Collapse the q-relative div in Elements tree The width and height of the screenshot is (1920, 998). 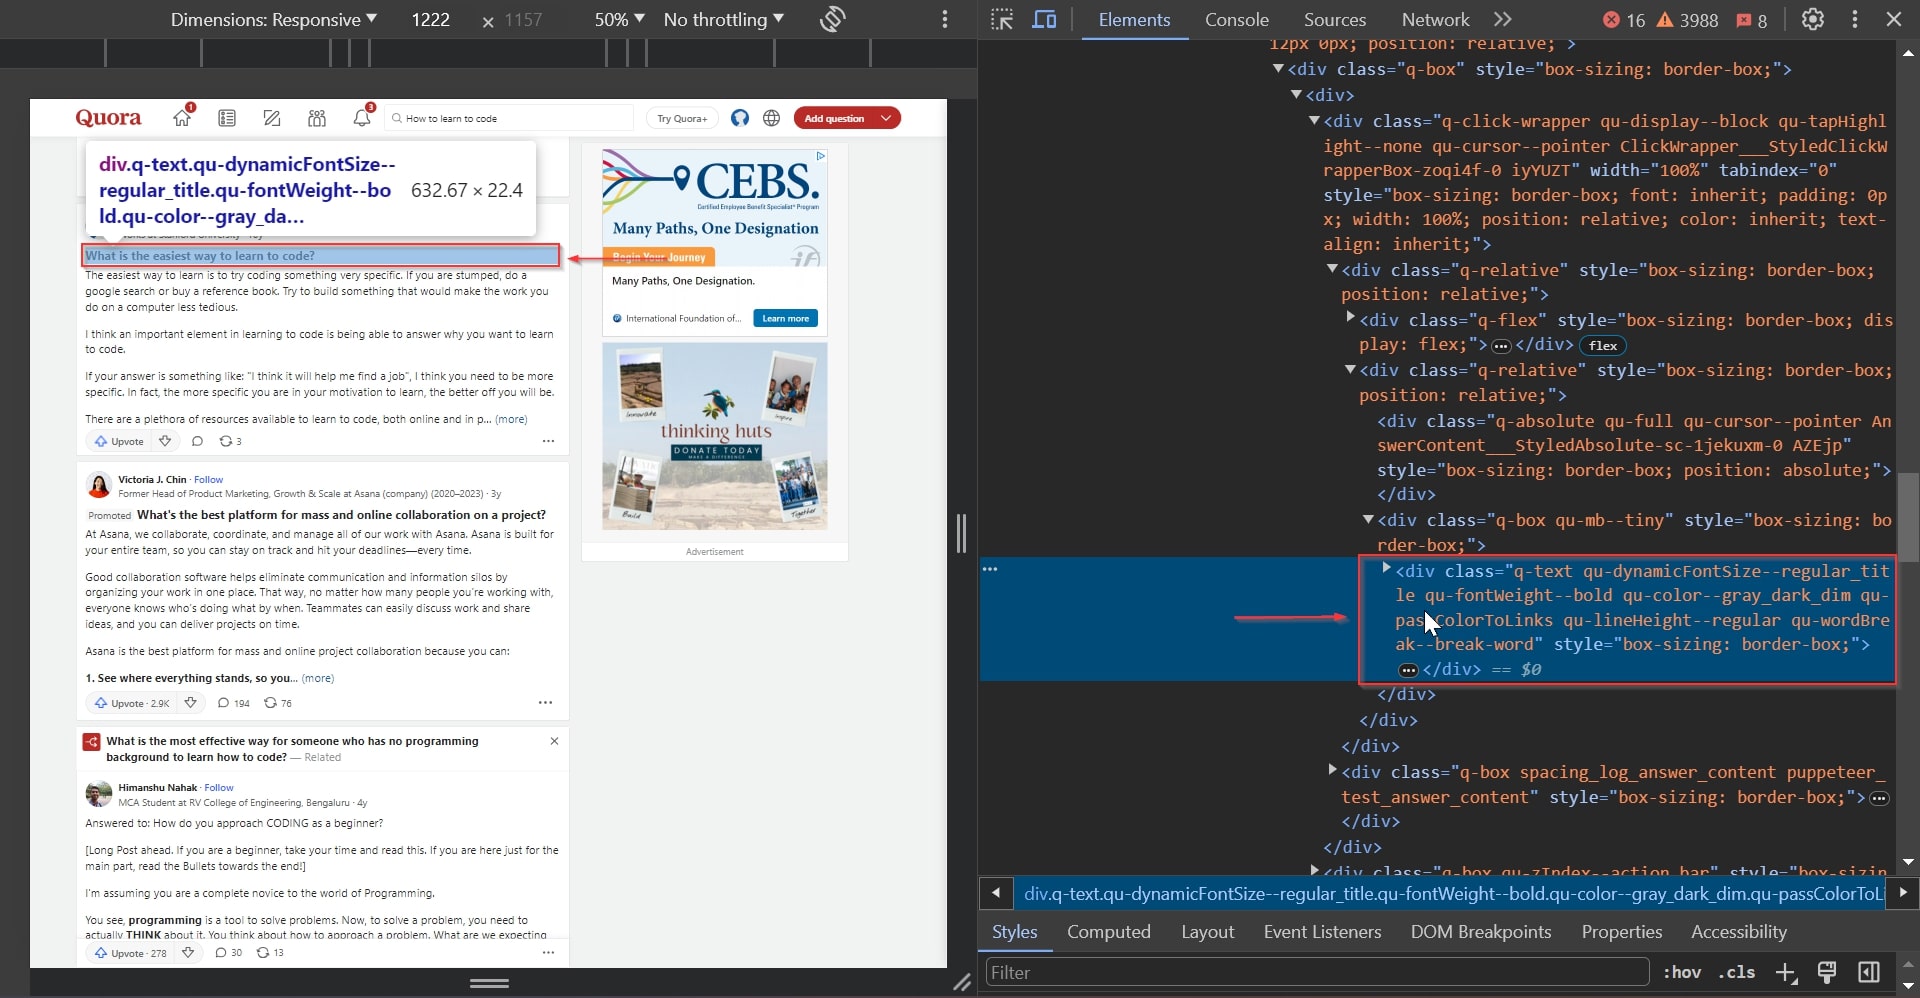pos(1333,269)
